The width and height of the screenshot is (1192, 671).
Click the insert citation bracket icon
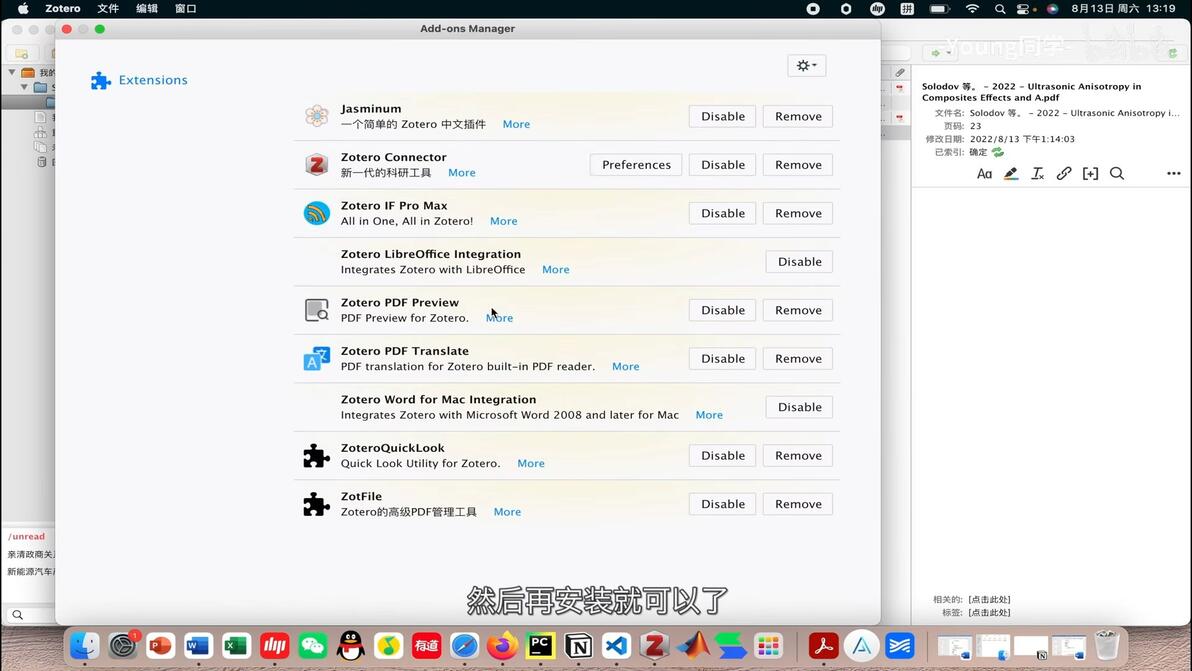[1090, 173]
